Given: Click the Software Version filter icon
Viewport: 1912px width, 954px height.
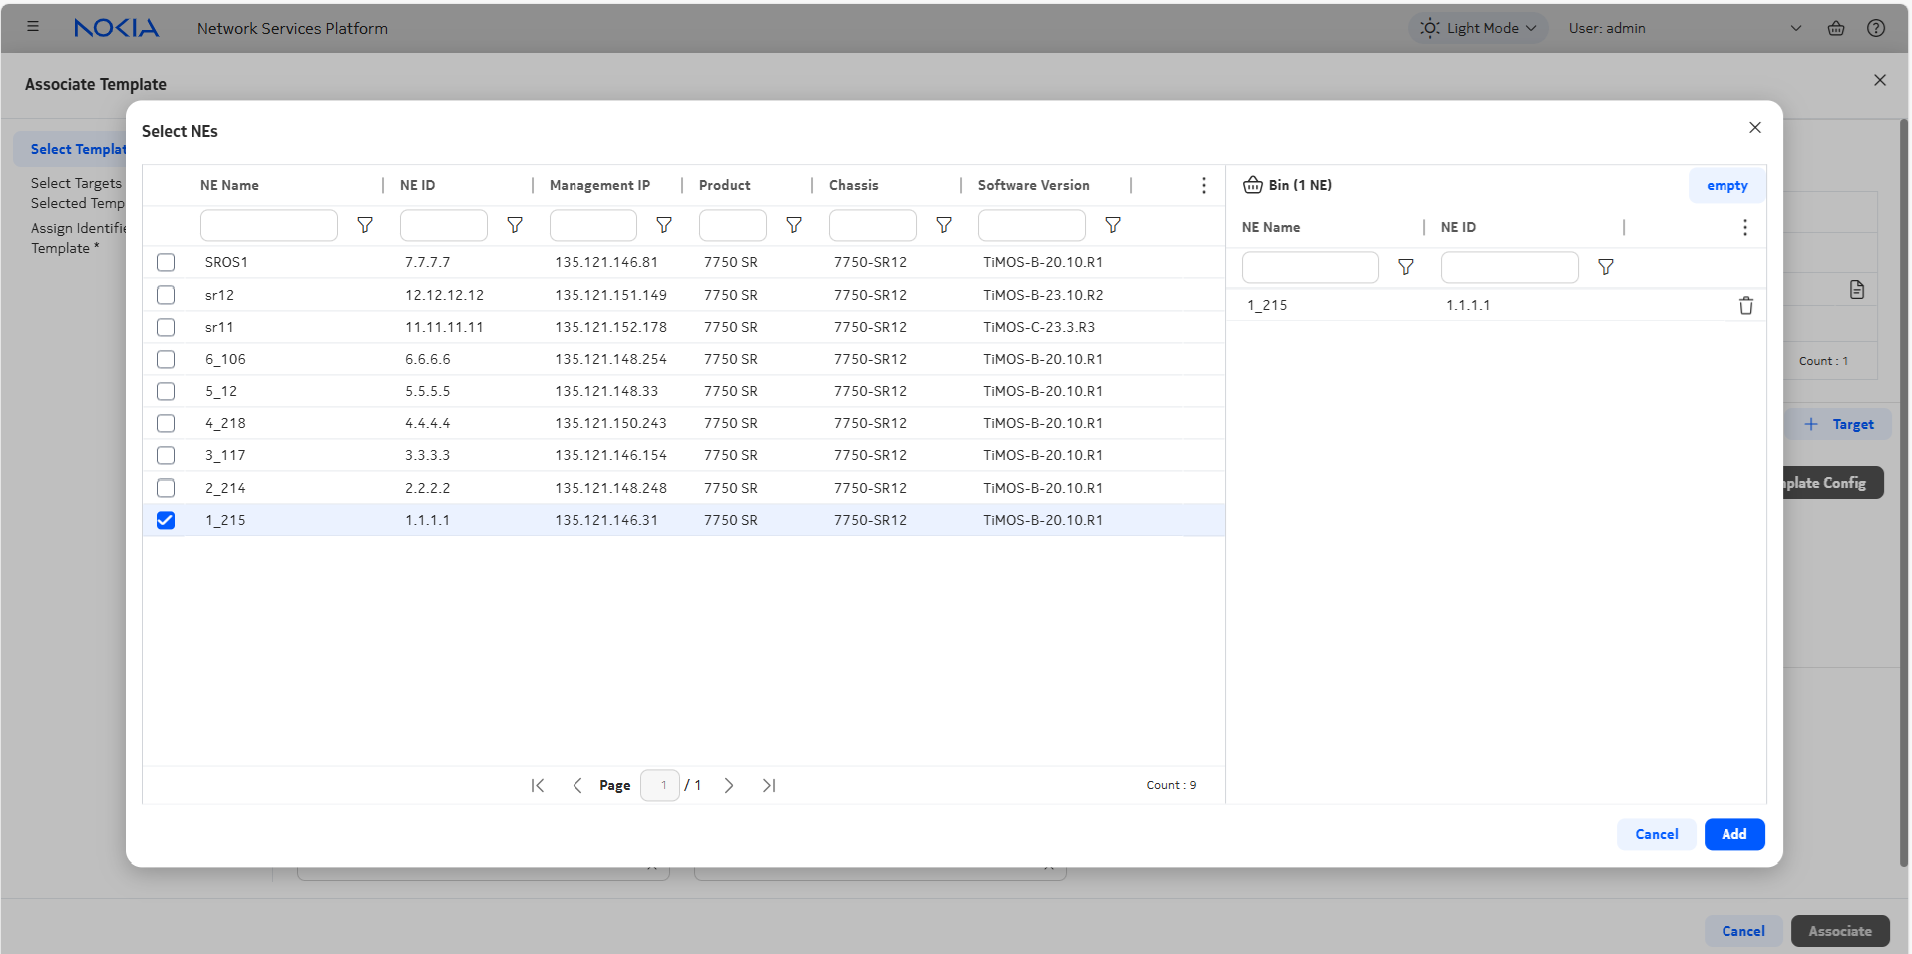Looking at the screenshot, I should [1113, 225].
